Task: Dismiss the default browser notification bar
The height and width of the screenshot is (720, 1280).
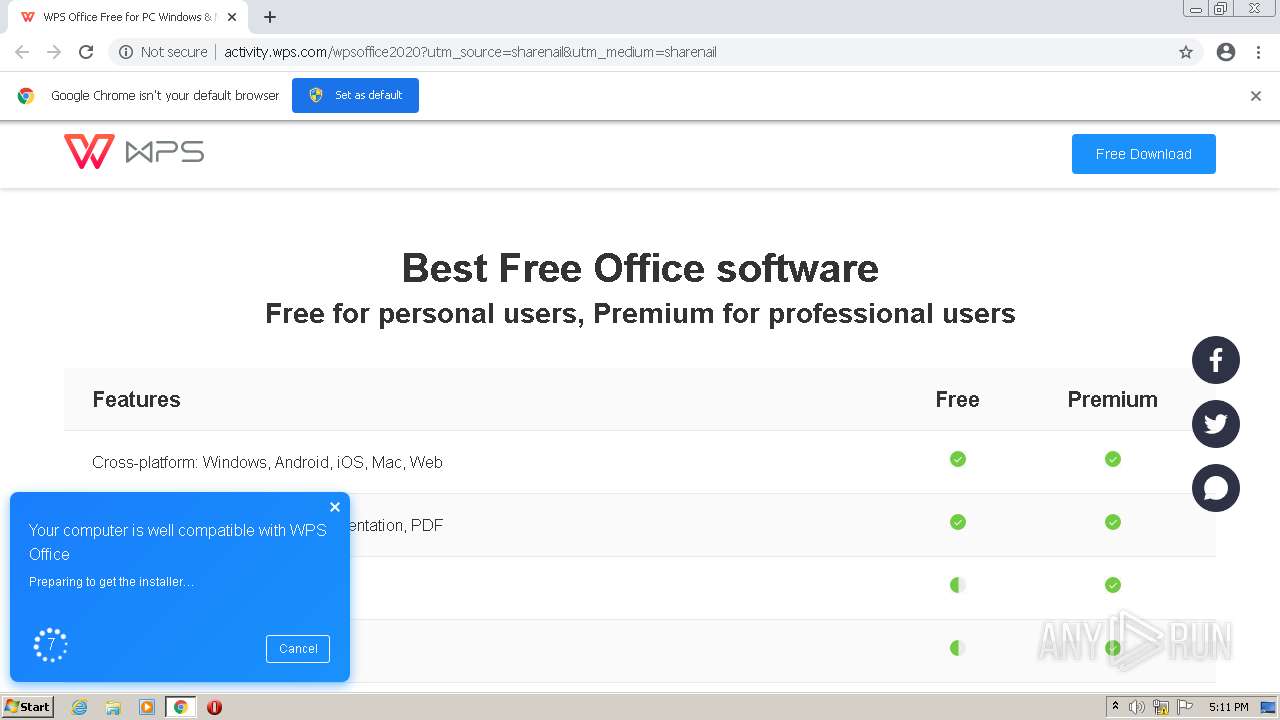Action: click(x=1256, y=96)
